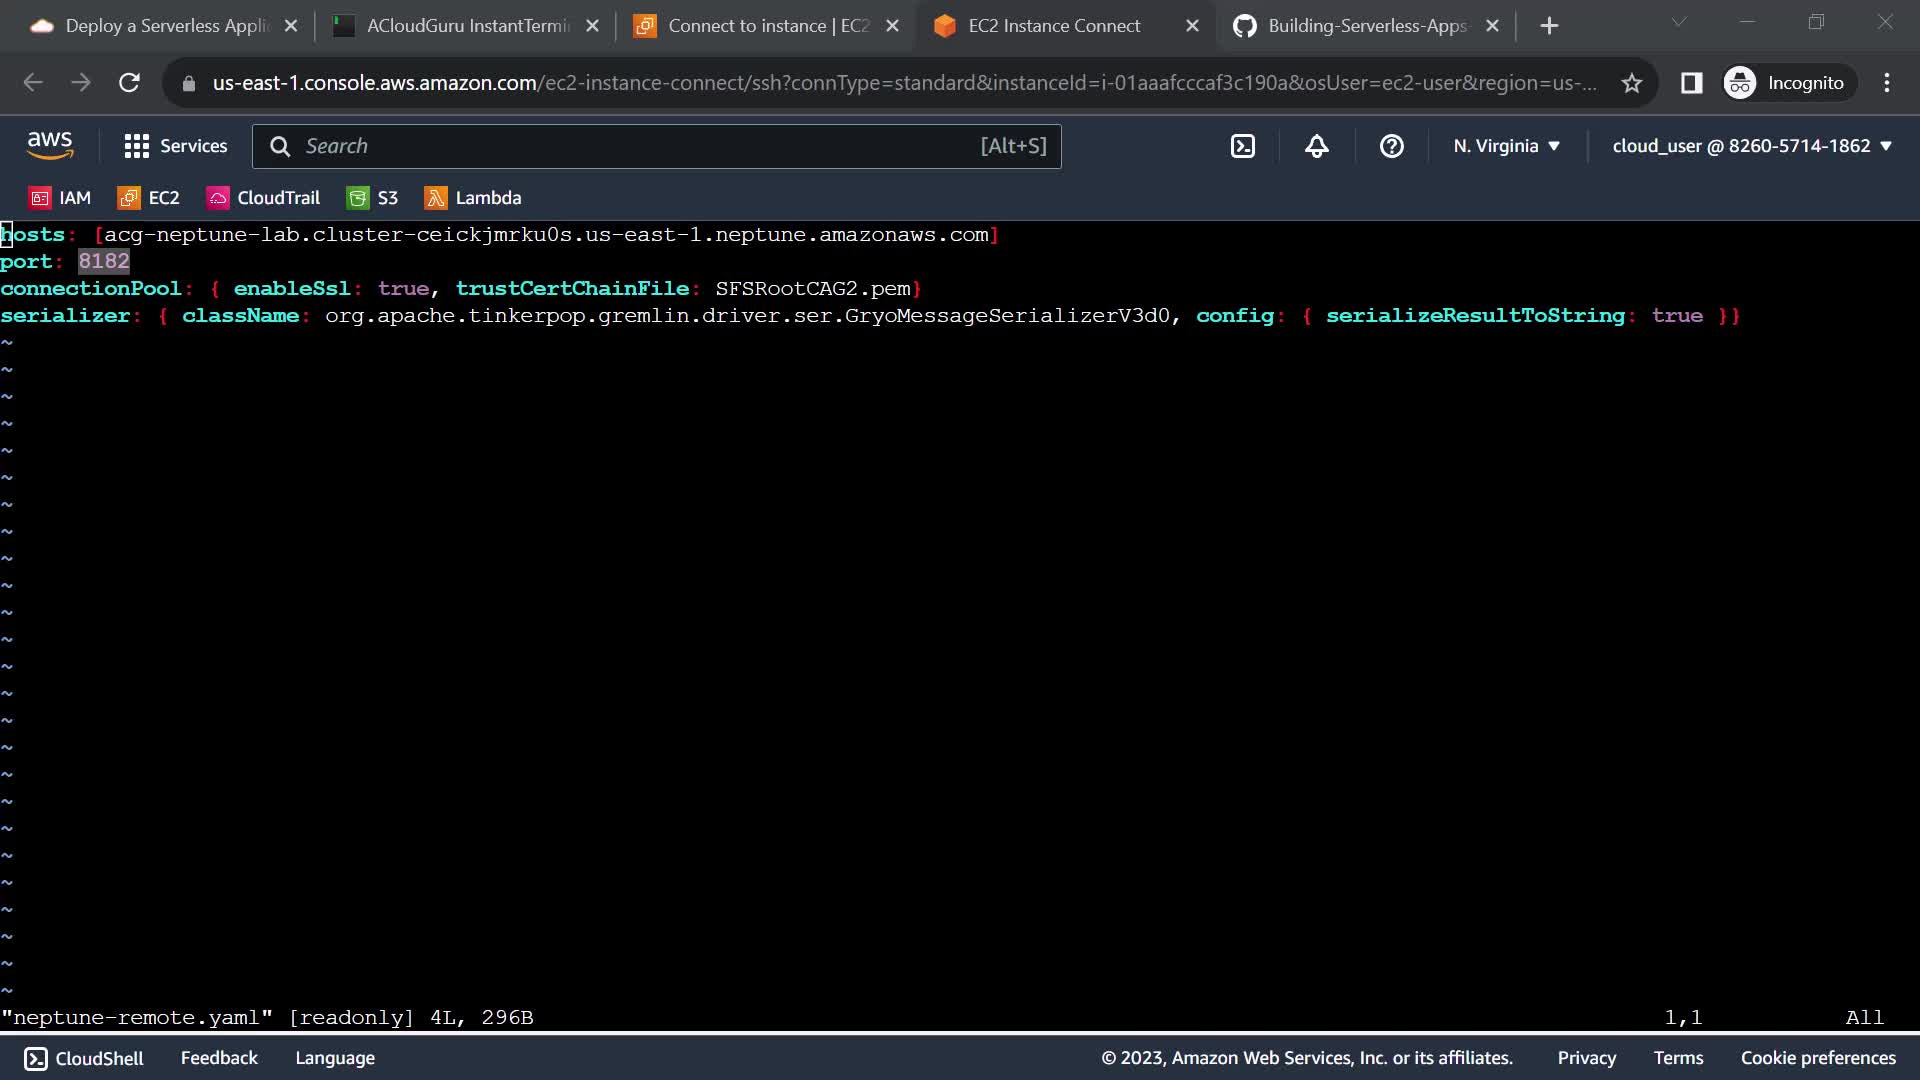Click the Feedback link in the footer

(x=219, y=1058)
